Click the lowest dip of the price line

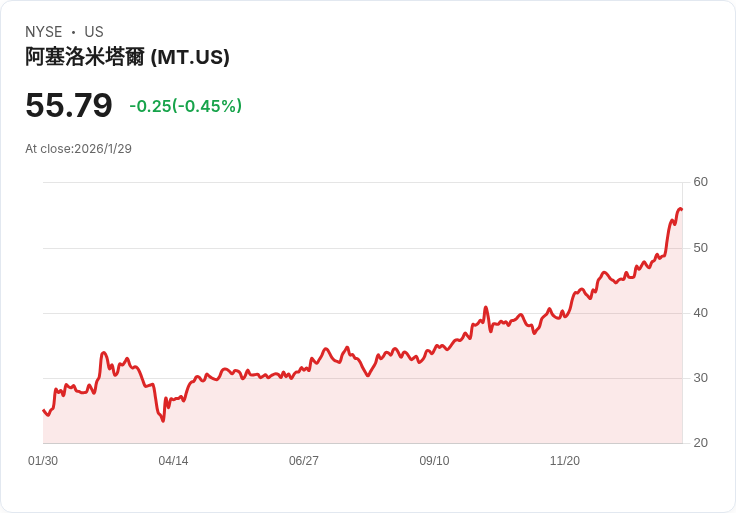[x=163, y=421]
